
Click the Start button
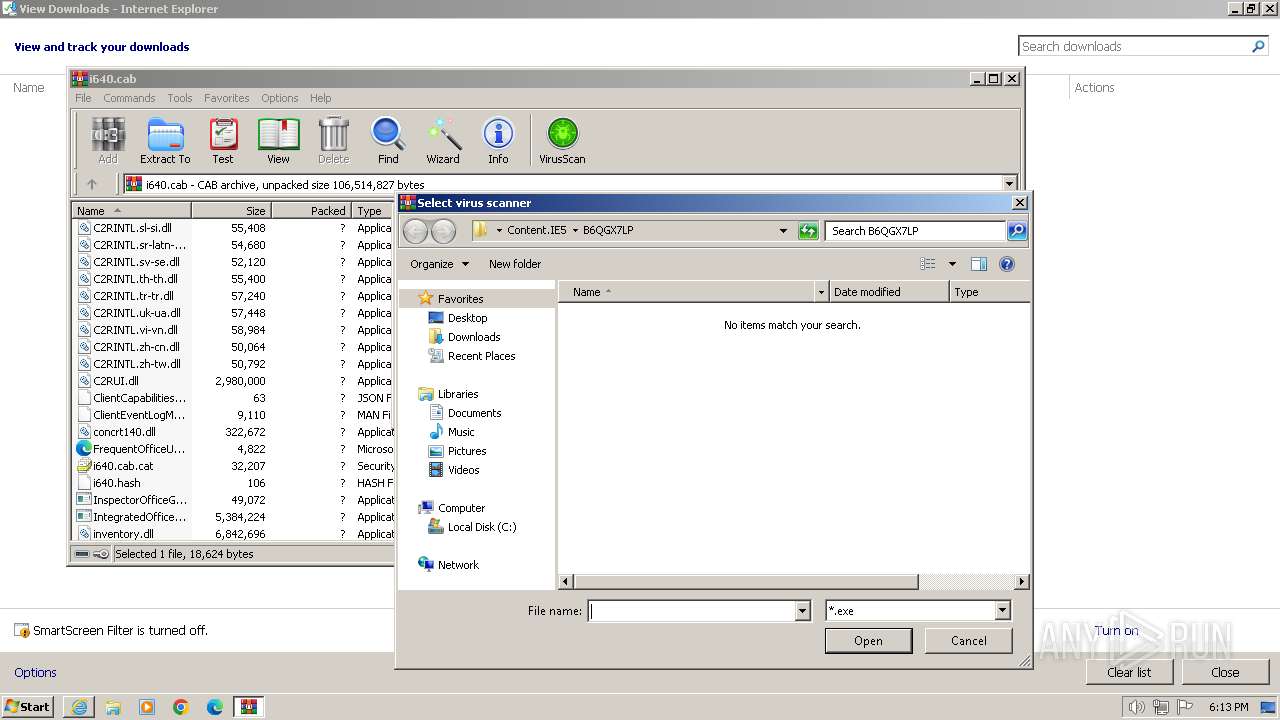point(28,707)
